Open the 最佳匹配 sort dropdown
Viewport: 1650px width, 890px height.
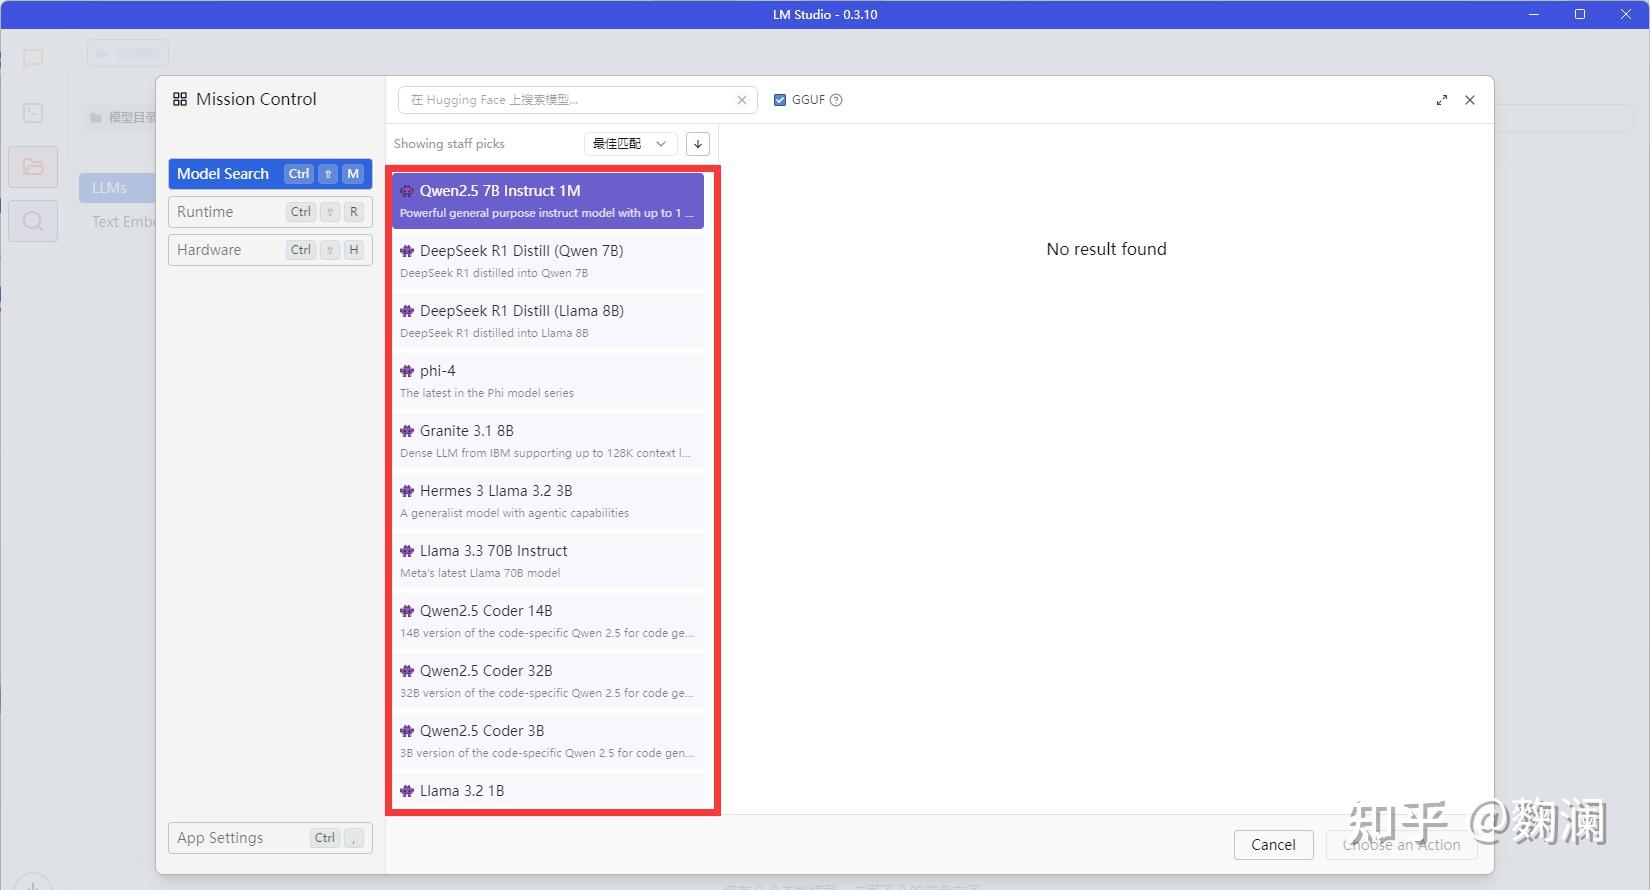point(630,144)
